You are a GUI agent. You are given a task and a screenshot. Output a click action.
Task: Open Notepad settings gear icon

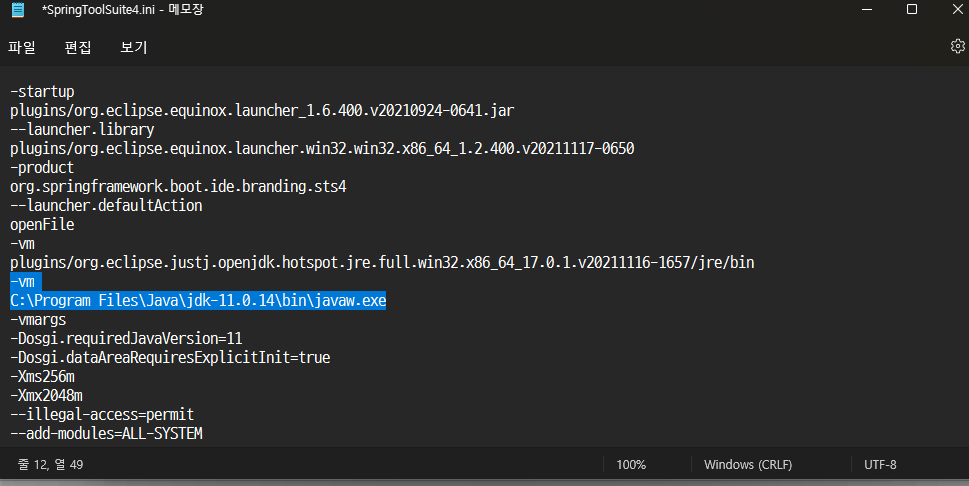coord(958,46)
